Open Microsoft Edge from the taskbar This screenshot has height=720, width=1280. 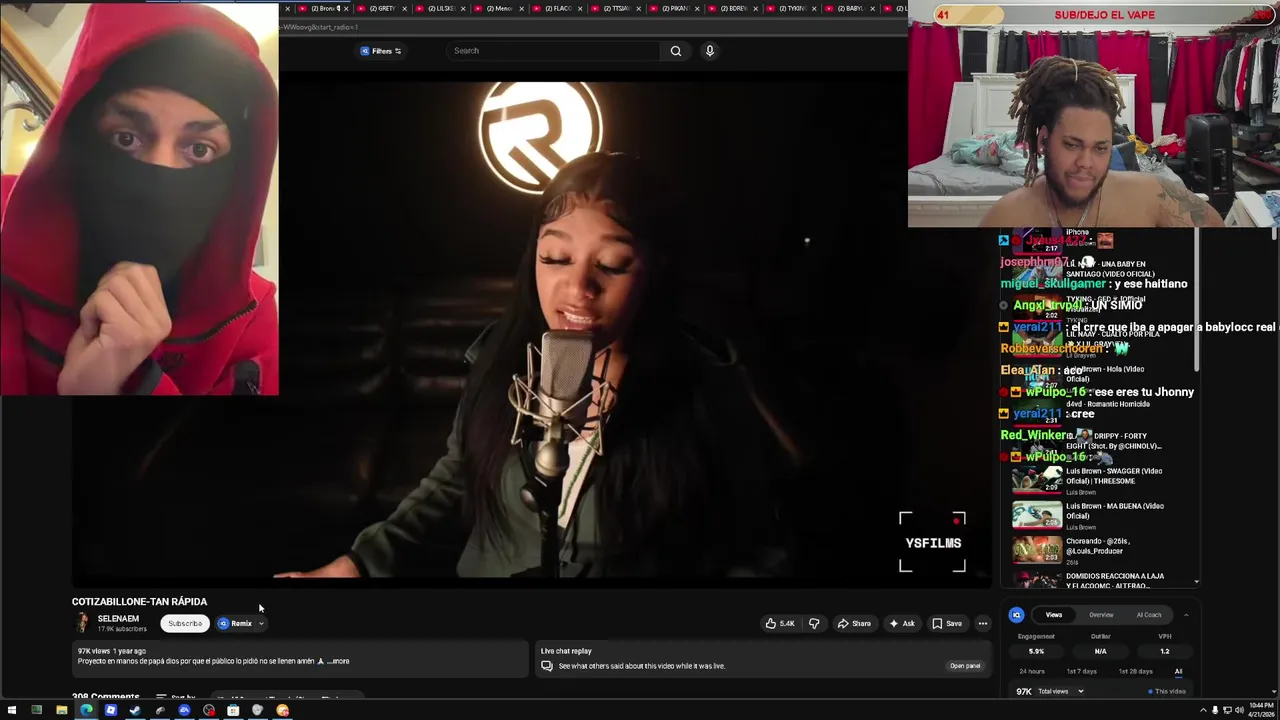click(x=86, y=710)
